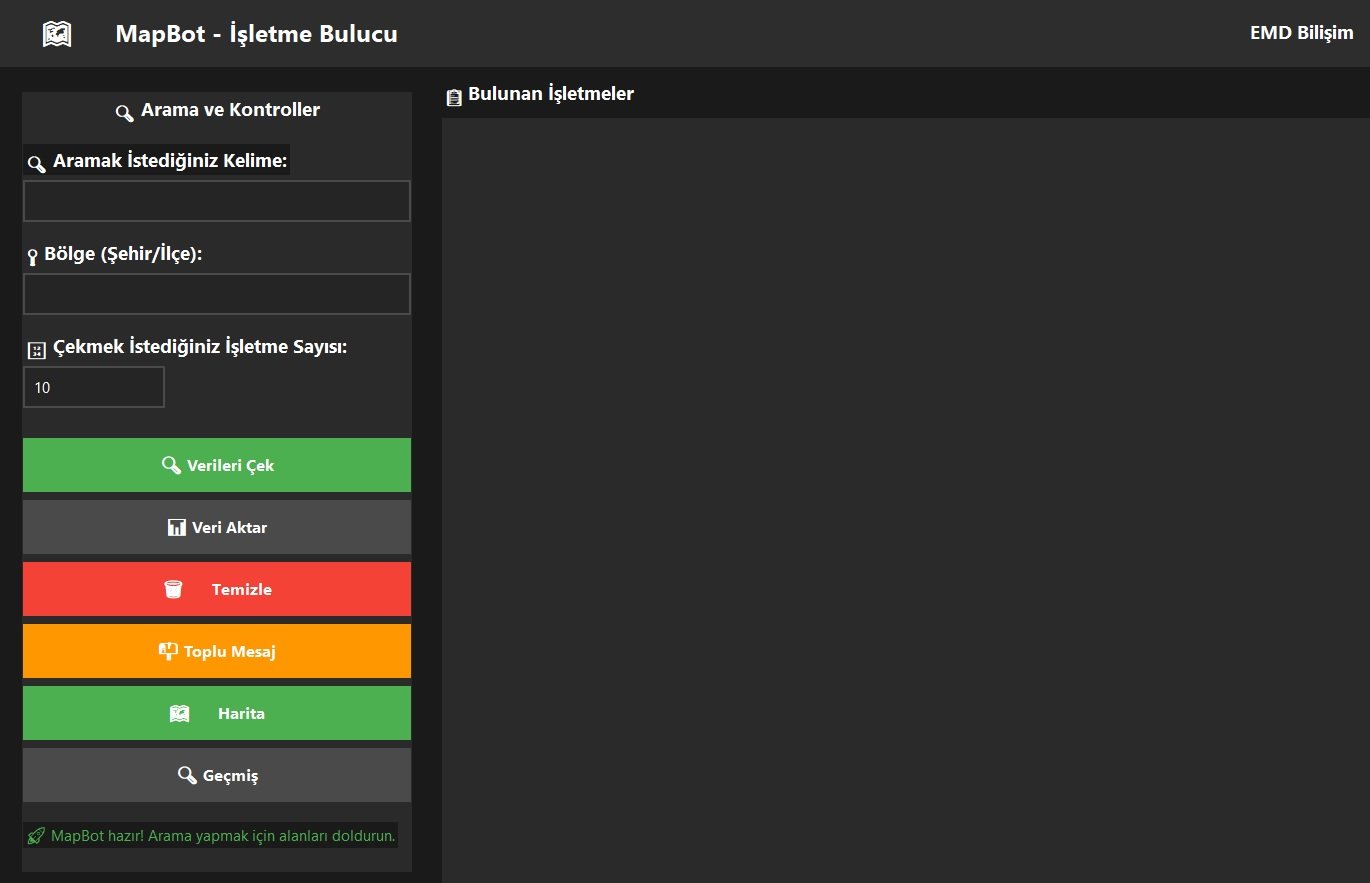The height and width of the screenshot is (883, 1370).
Task: Click the magnifier icon beside Arama ve Kontroller
Action: tap(125, 112)
